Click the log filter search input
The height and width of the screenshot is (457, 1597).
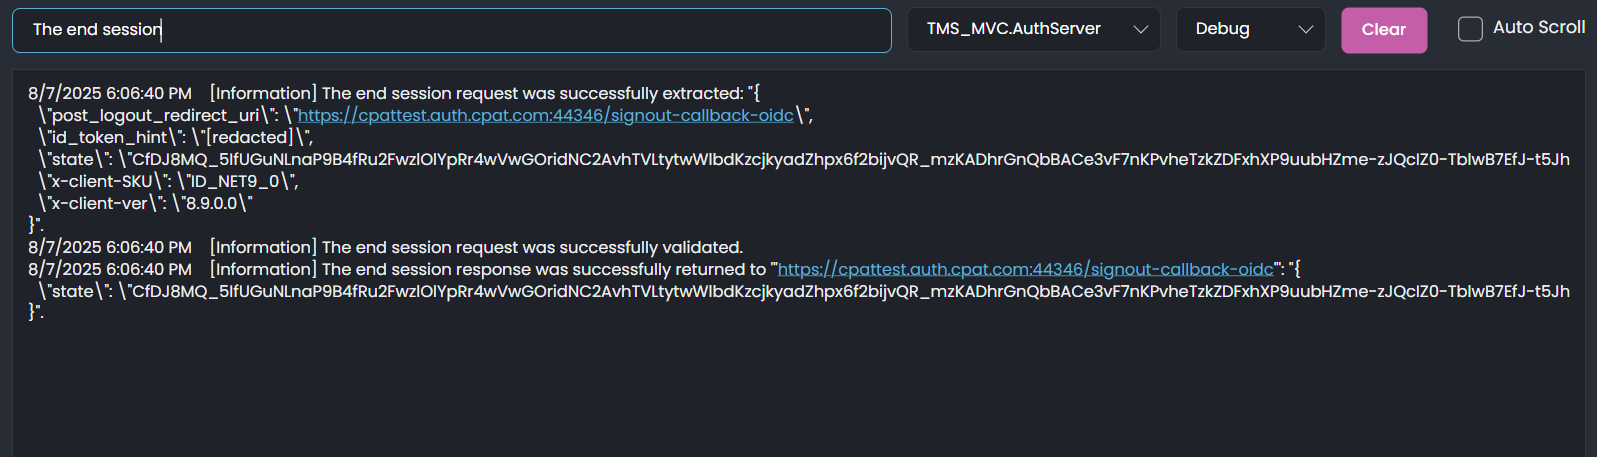pos(450,30)
